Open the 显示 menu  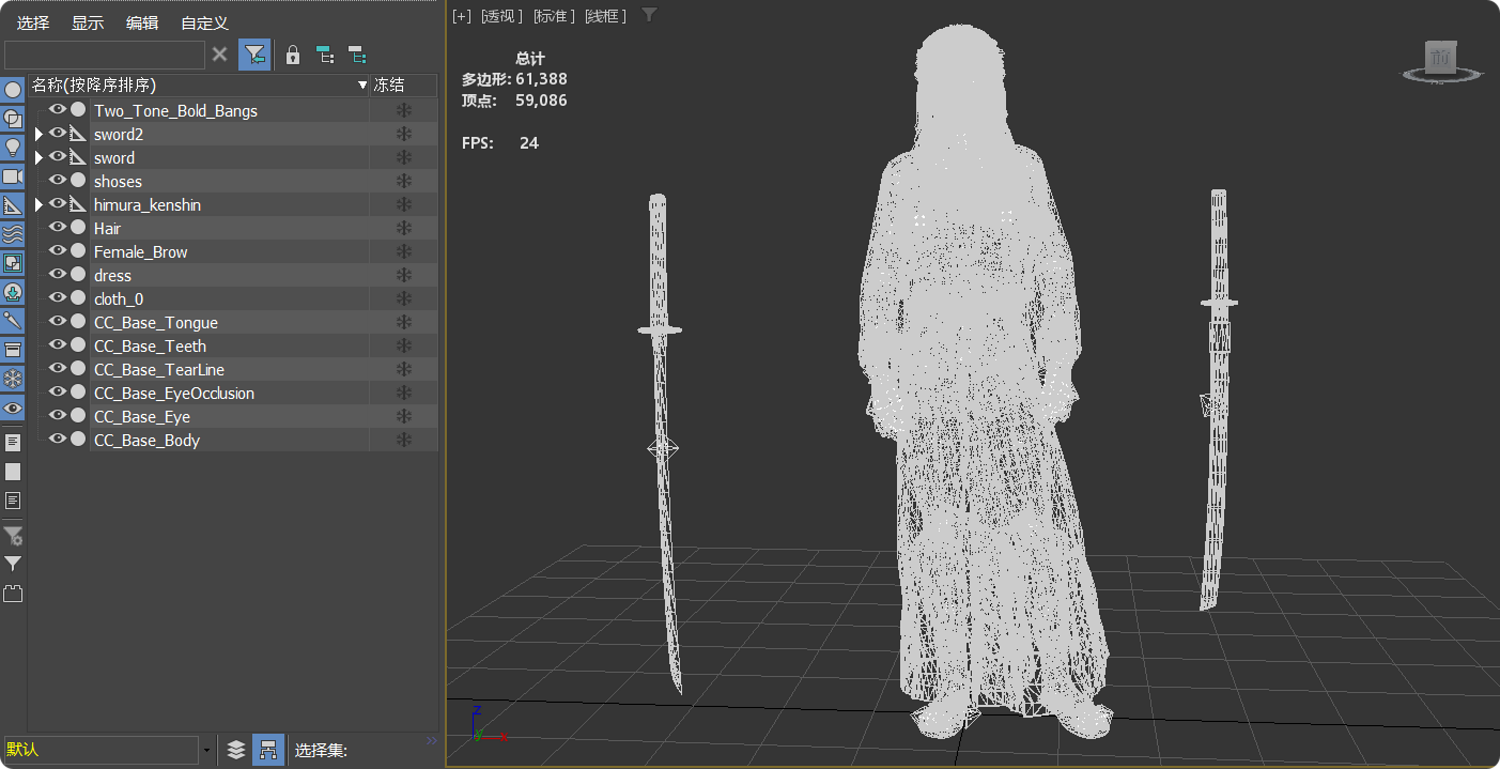point(87,23)
